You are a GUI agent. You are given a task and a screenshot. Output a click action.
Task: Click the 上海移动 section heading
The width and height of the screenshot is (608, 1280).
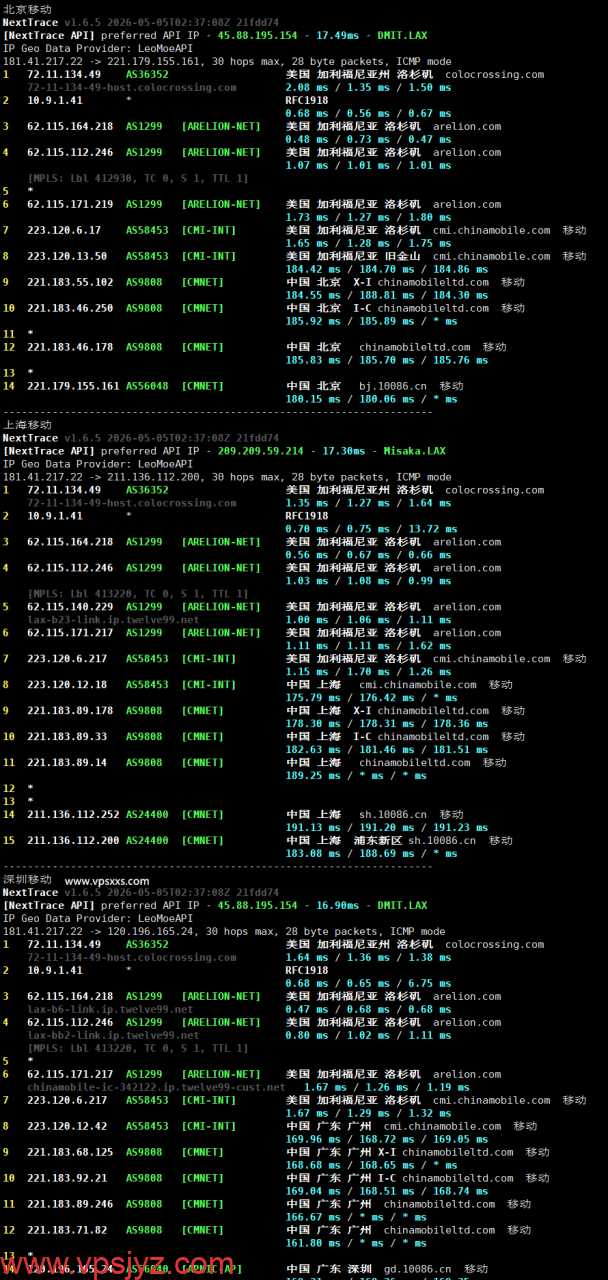(27, 424)
